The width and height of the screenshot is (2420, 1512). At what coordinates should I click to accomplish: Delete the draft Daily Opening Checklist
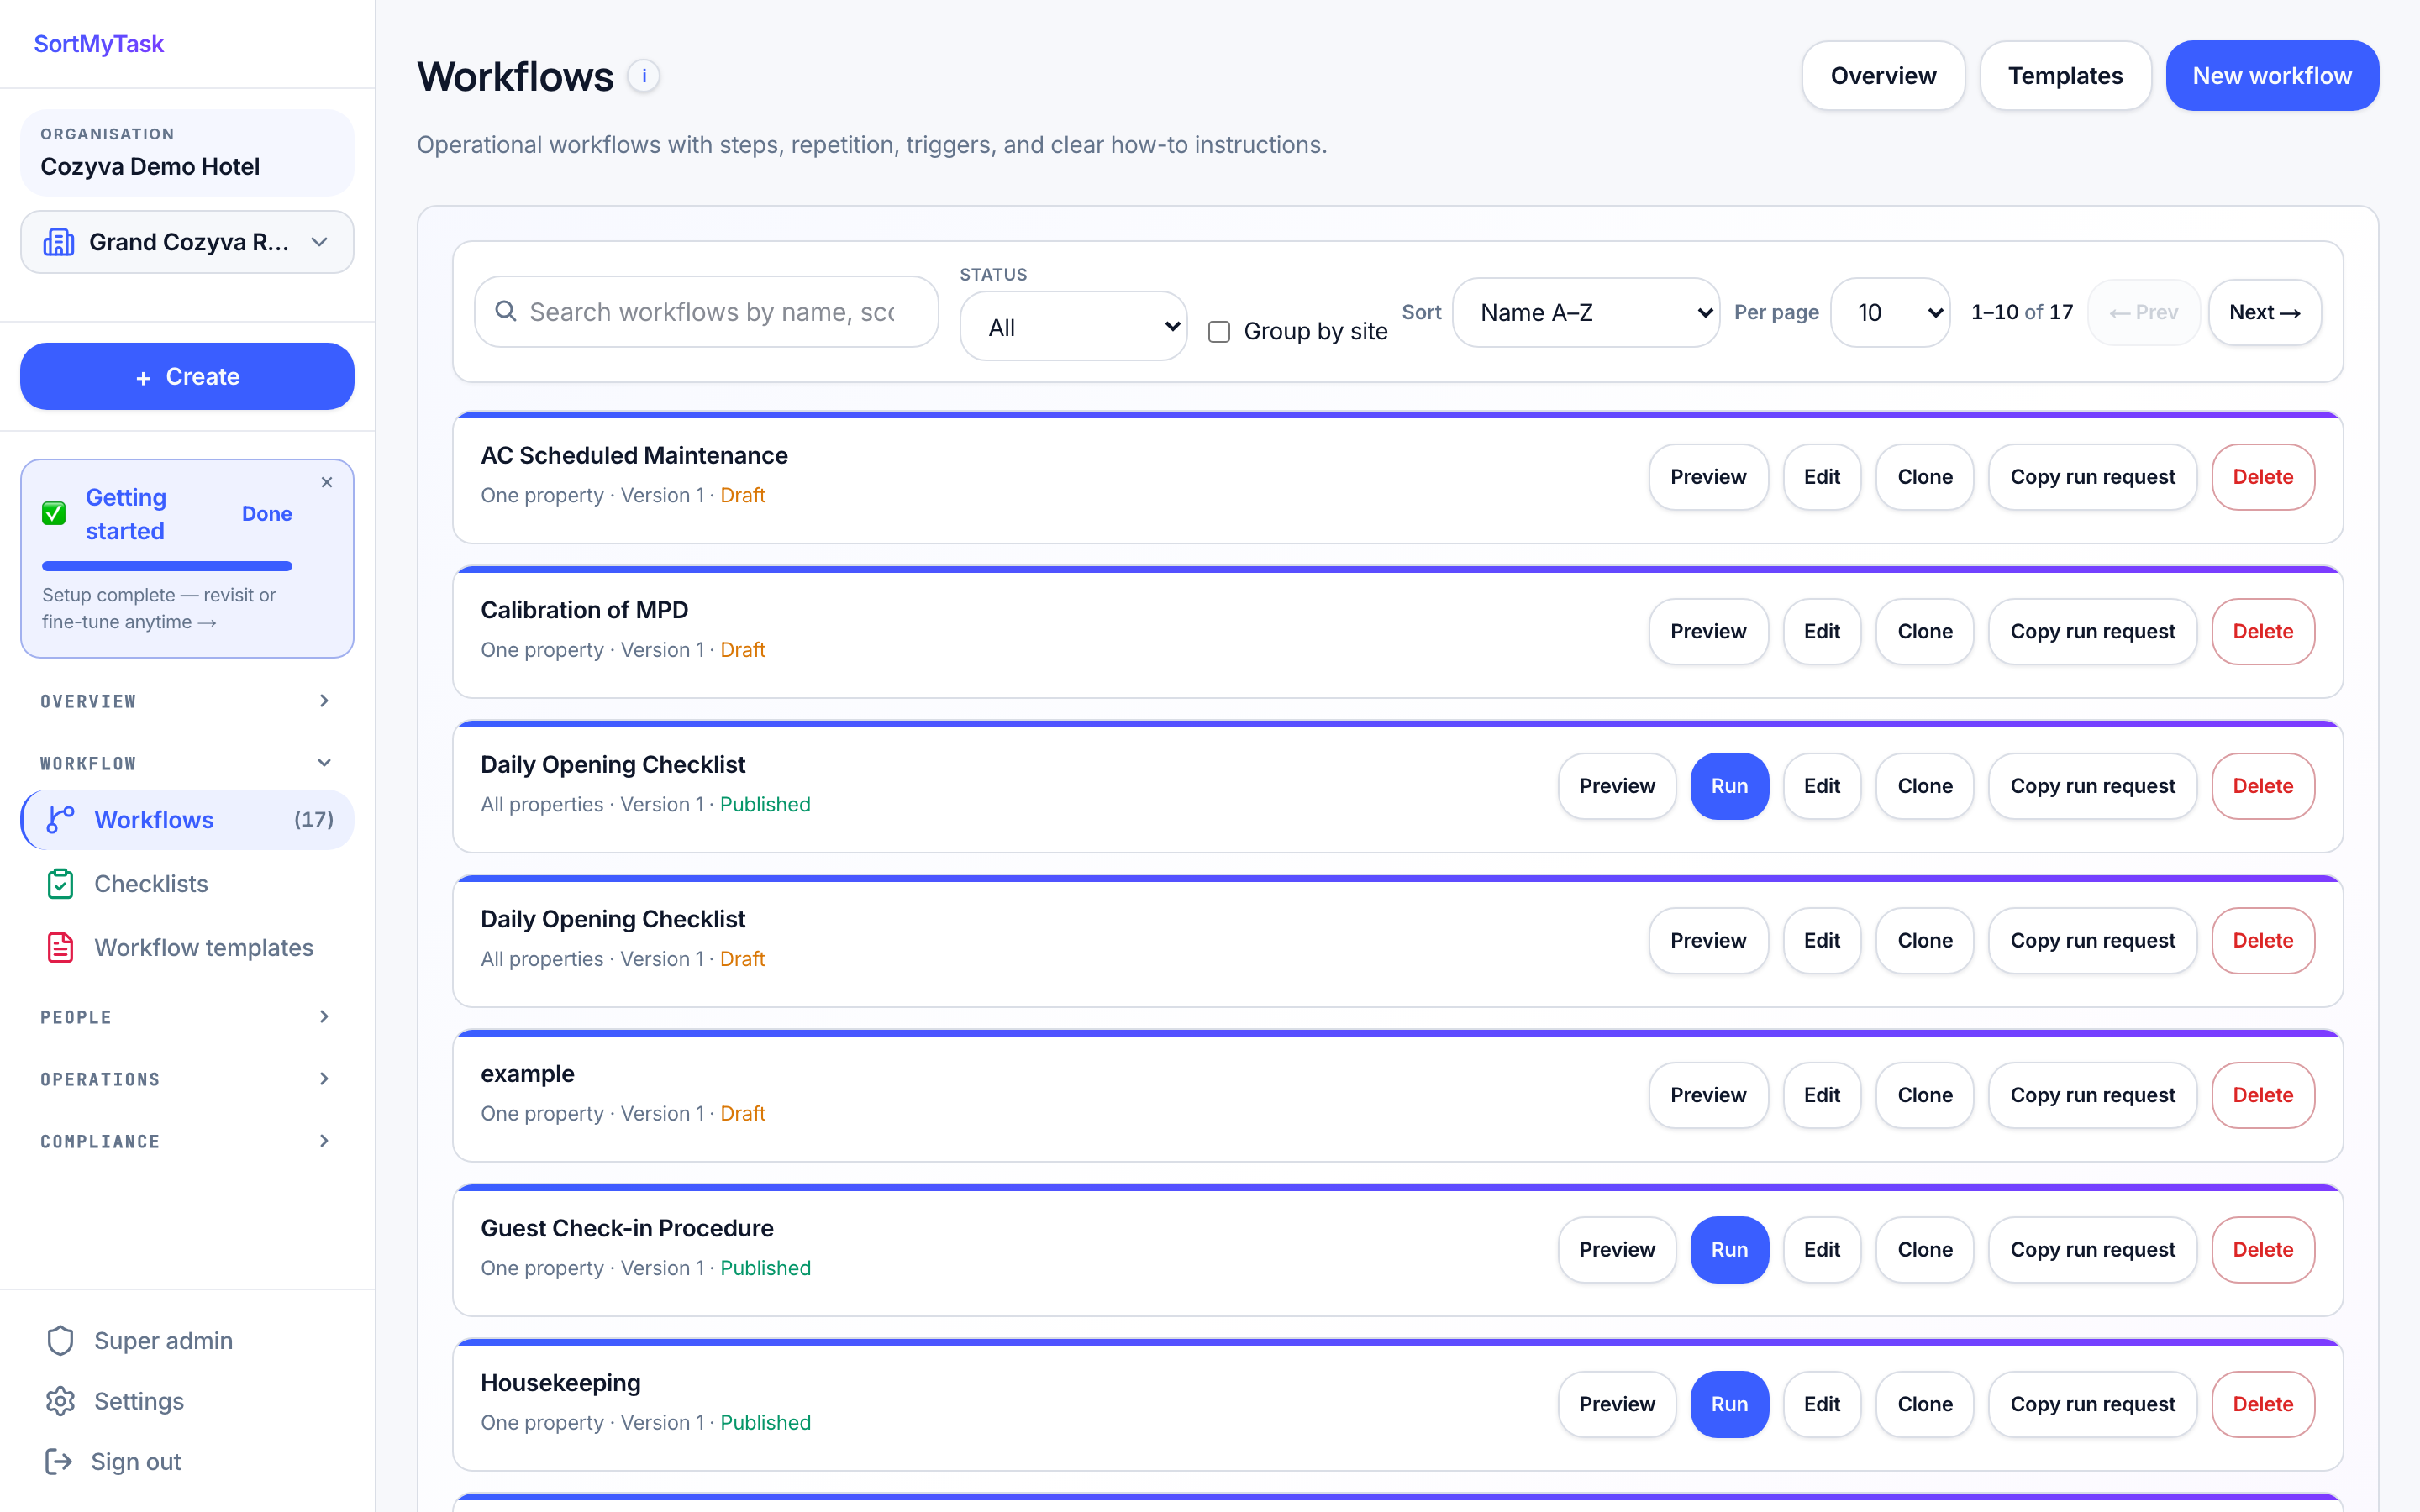(x=2263, y=940)
